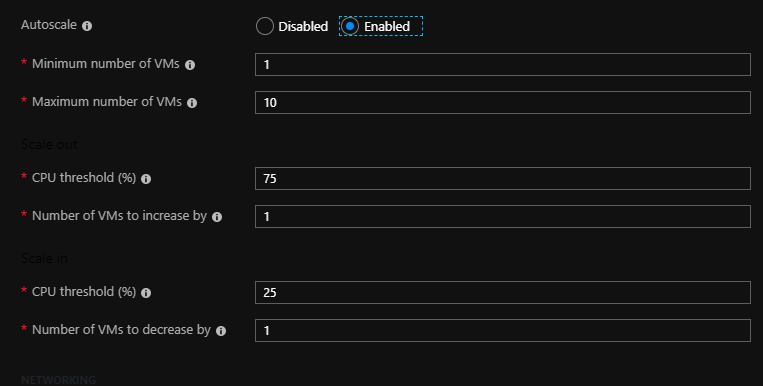Show info for Number of VMs to decrease by
Screen dimensions: 763x386
click(x=221, y=331)
